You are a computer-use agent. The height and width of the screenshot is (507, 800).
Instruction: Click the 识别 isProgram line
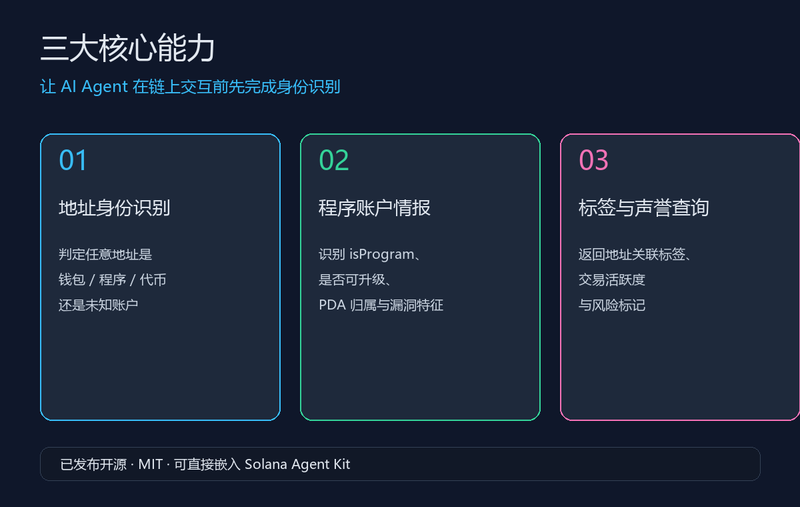[x=369, y=254]
